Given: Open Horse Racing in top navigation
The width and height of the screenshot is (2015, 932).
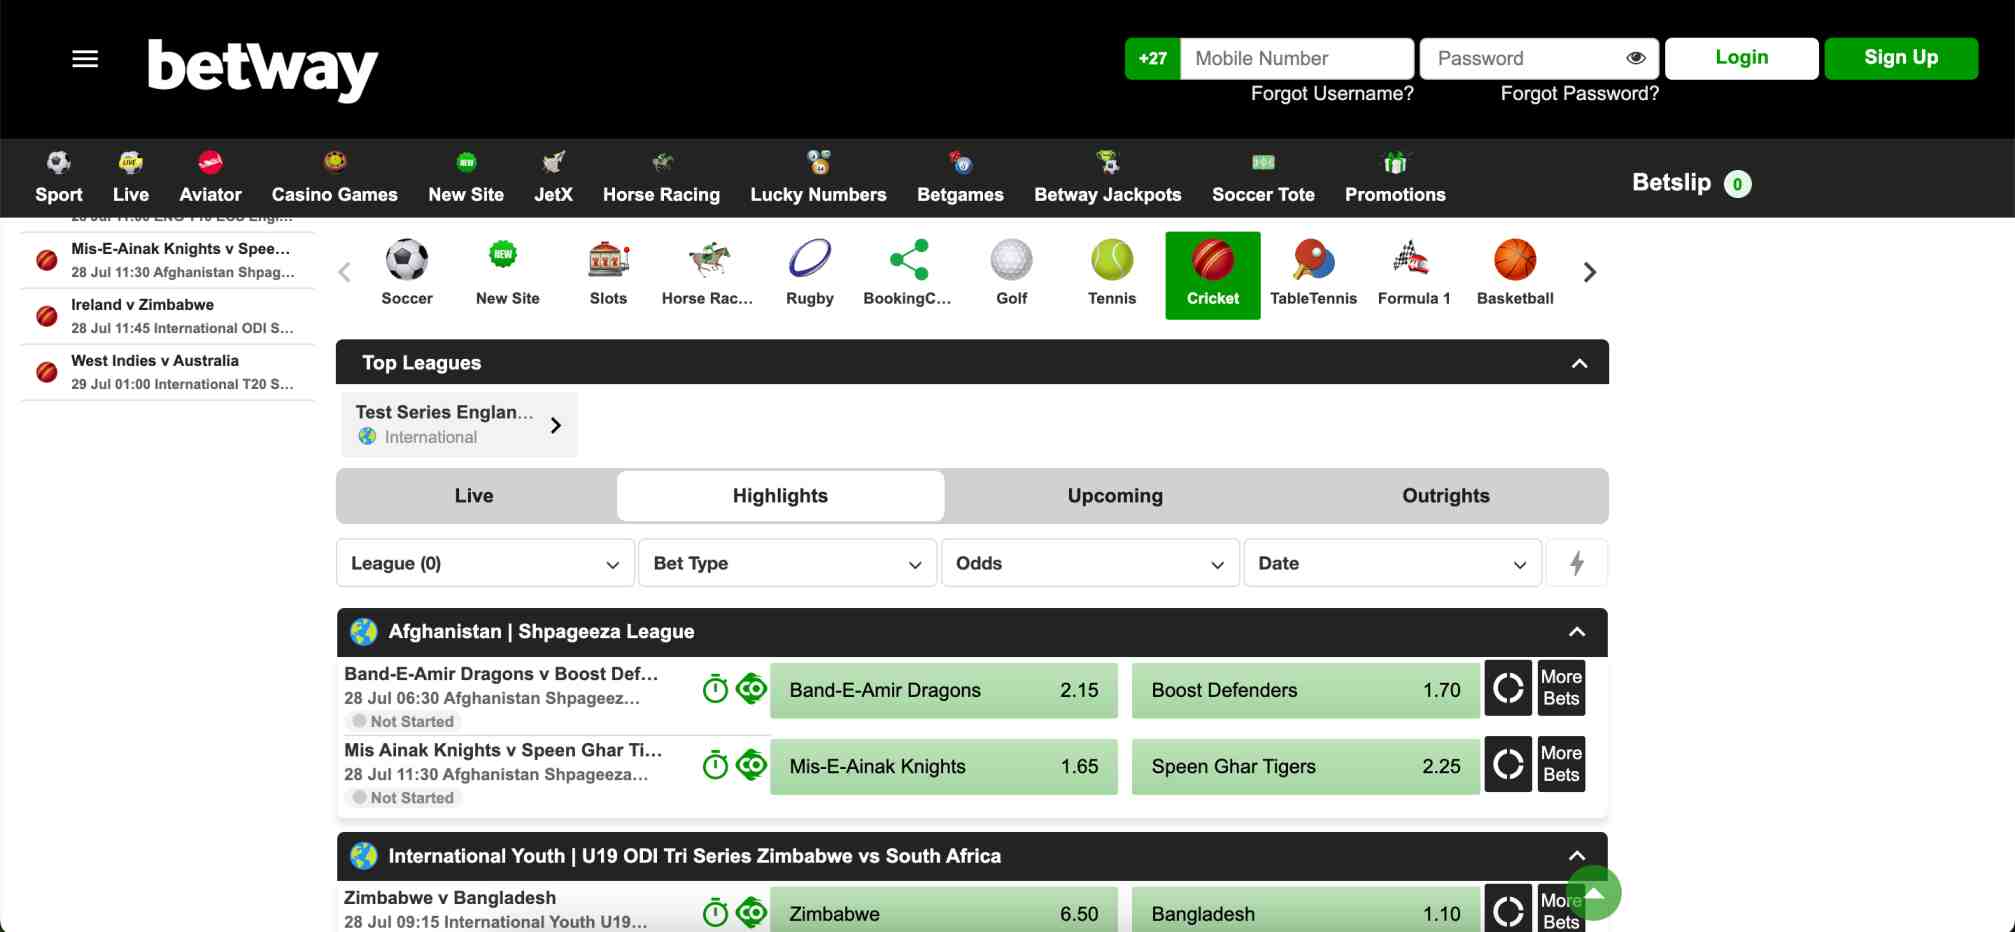Looking at the screenshot, I should point(661,177).
